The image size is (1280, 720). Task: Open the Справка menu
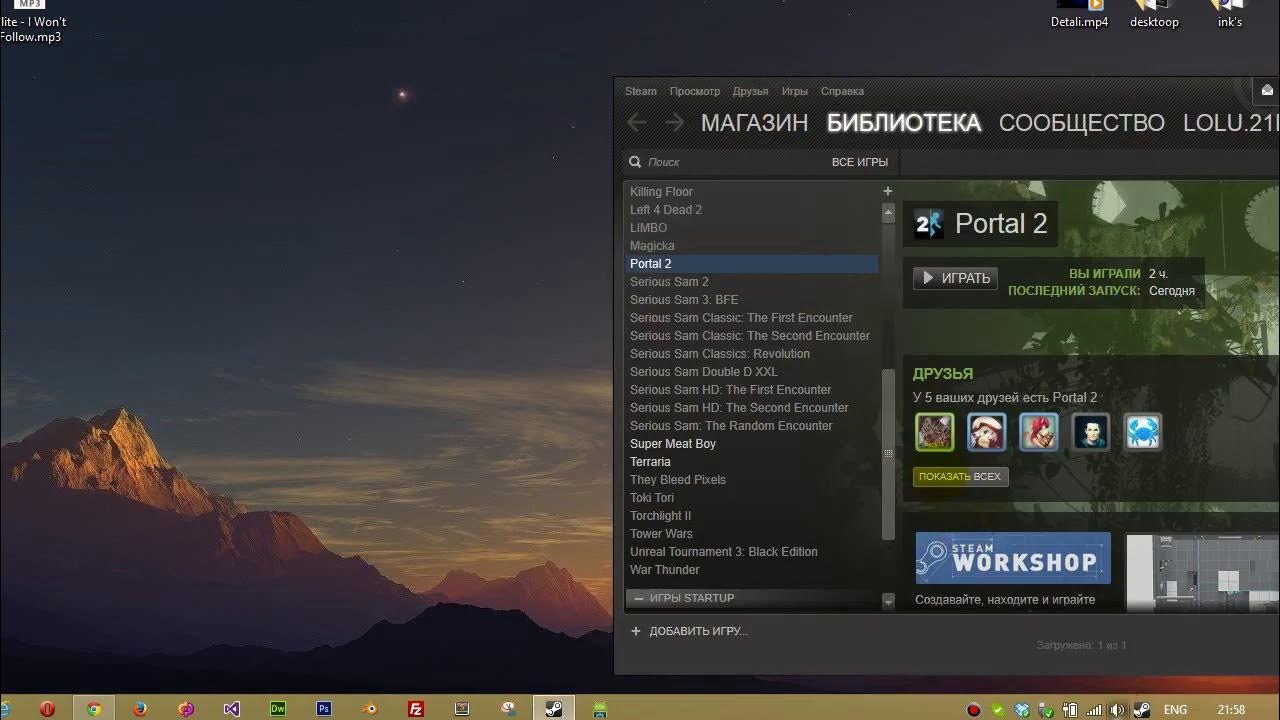pos(842,91)
